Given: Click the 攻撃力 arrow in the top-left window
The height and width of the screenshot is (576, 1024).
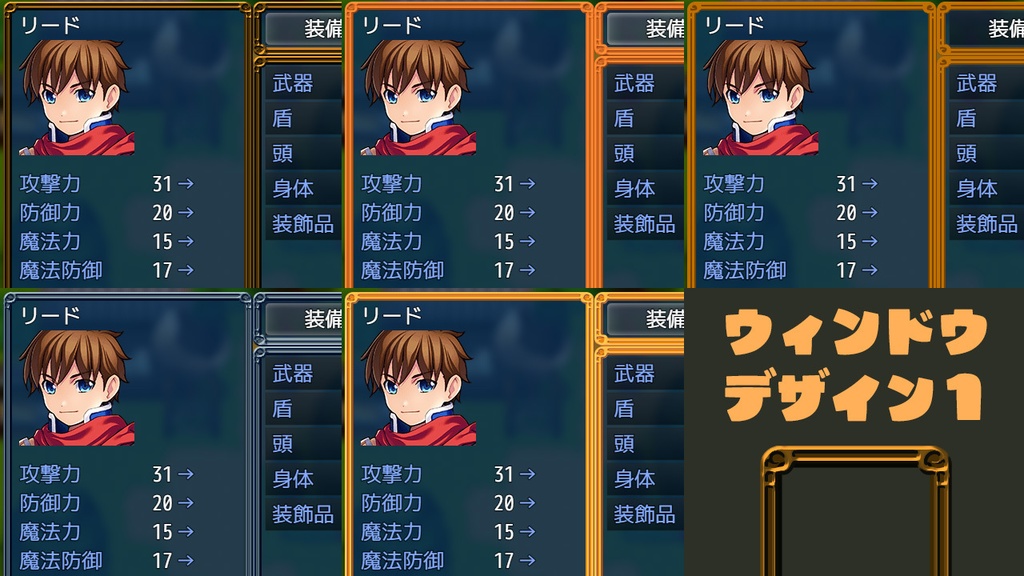Looking at the screenshot, I should [x=185, y=184].
